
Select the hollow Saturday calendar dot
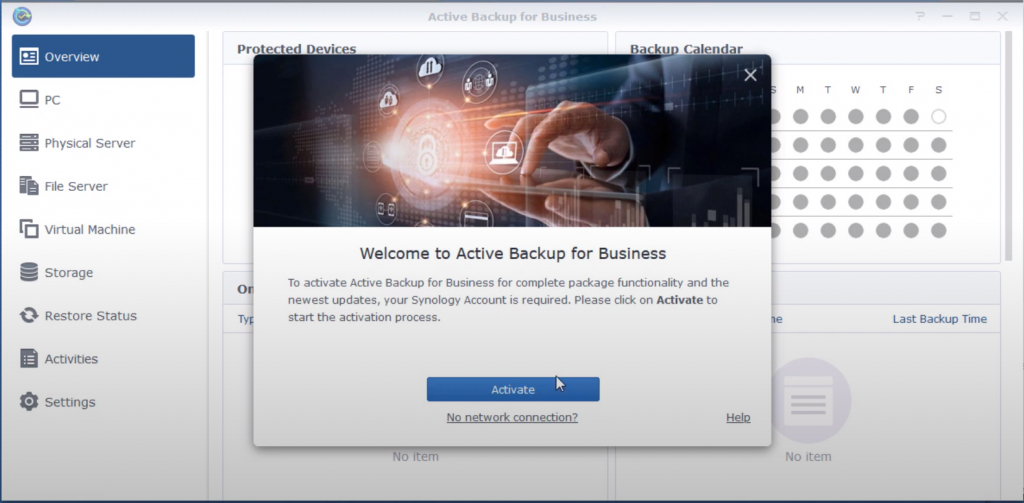tap(938, 117)
